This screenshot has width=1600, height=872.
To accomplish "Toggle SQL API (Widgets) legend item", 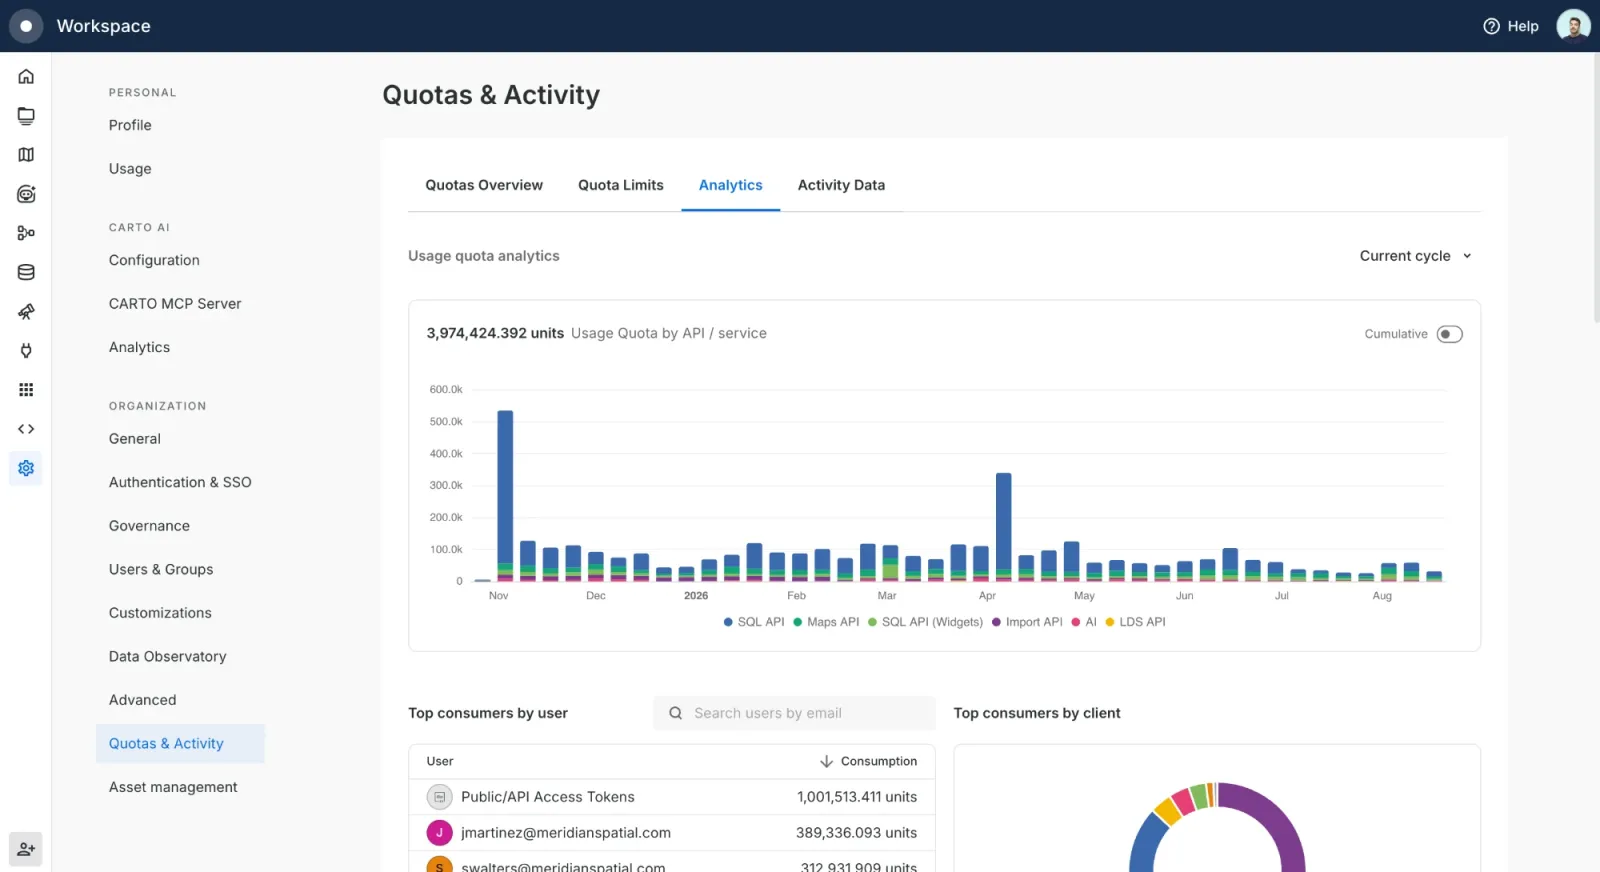I will click(925, 622).
